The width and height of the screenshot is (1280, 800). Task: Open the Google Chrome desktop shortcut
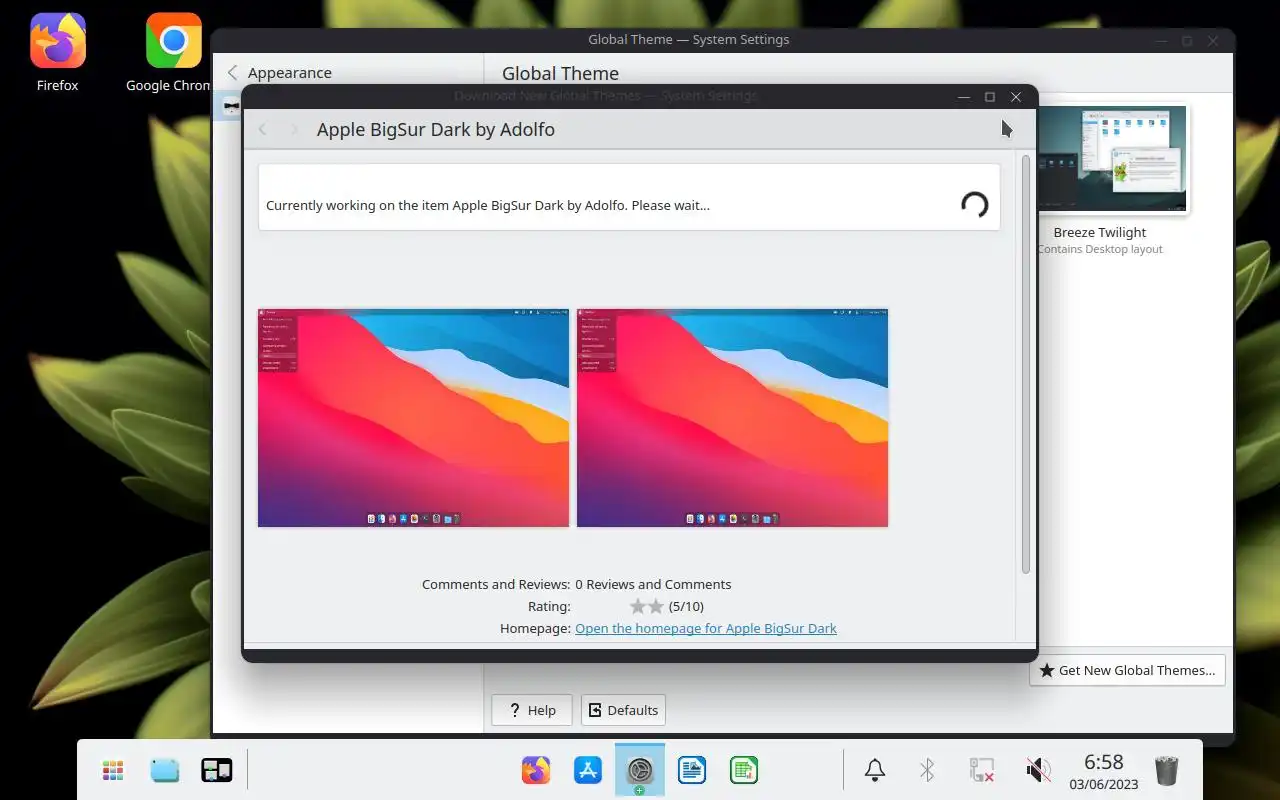(168, 52)
